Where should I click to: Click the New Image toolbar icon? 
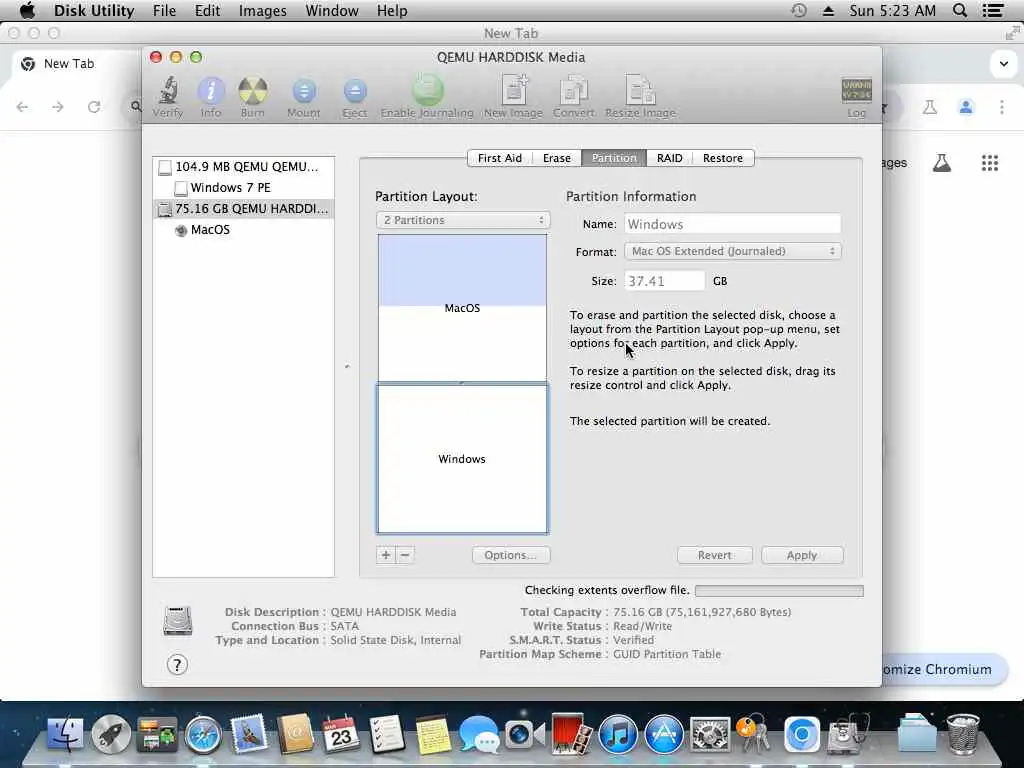[x=513, y=97]
